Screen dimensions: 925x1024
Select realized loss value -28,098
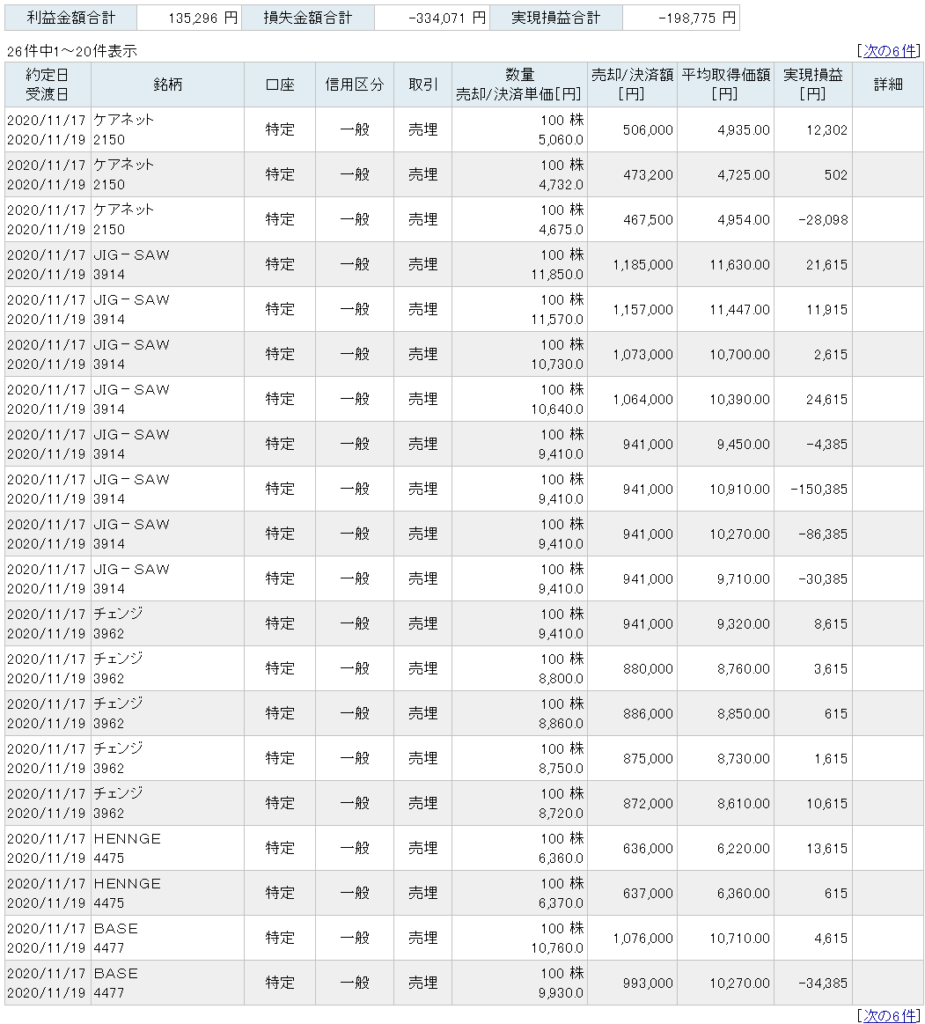(822, 220)
